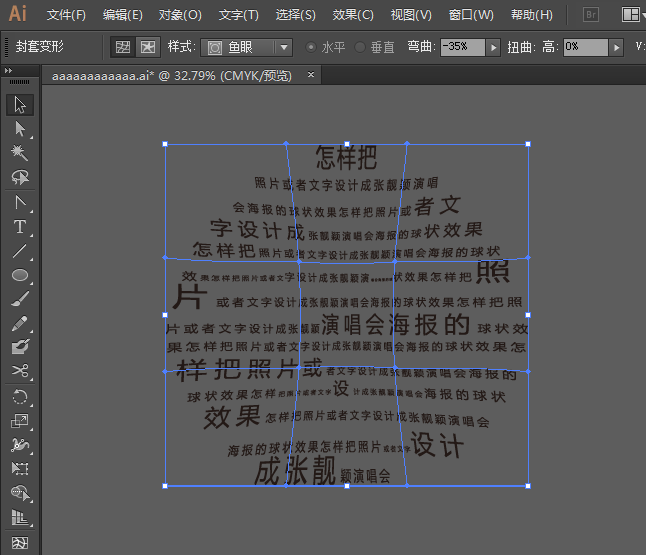646x555 pixels.
Task: Select the Selection tool (black arrow)
Action: [x=20, y=105]
